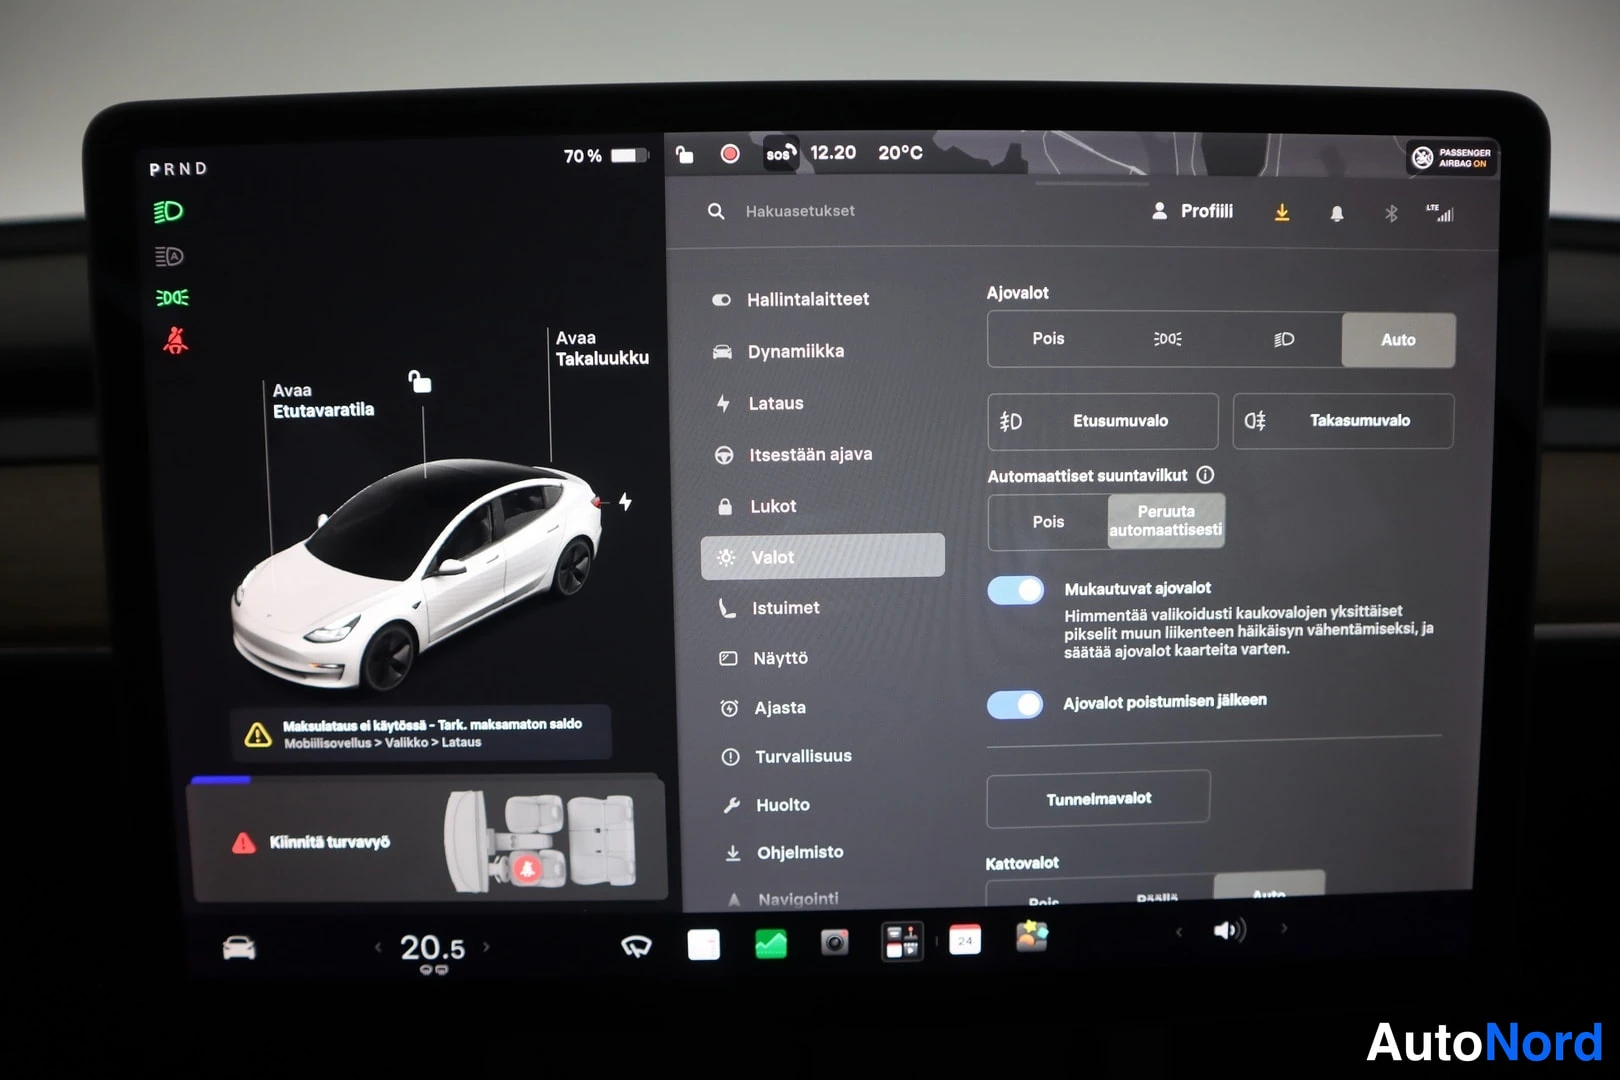Image resolution: width=1620 pixels, height=1080 pixels.
Task: Decrease cabin temperature with left arrow
Action: 378,947
